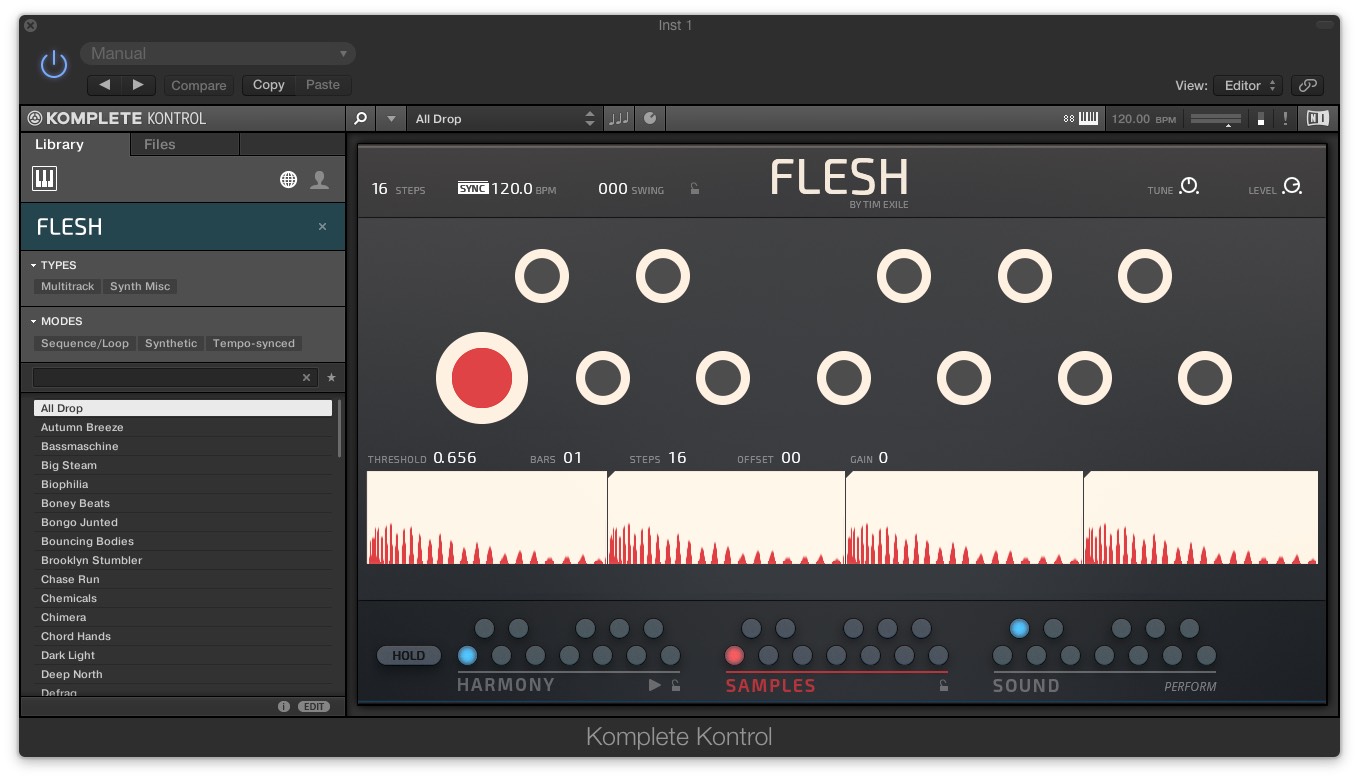
Task: Toggle the Multitrack type tag
Action: (x=67, y=286)
